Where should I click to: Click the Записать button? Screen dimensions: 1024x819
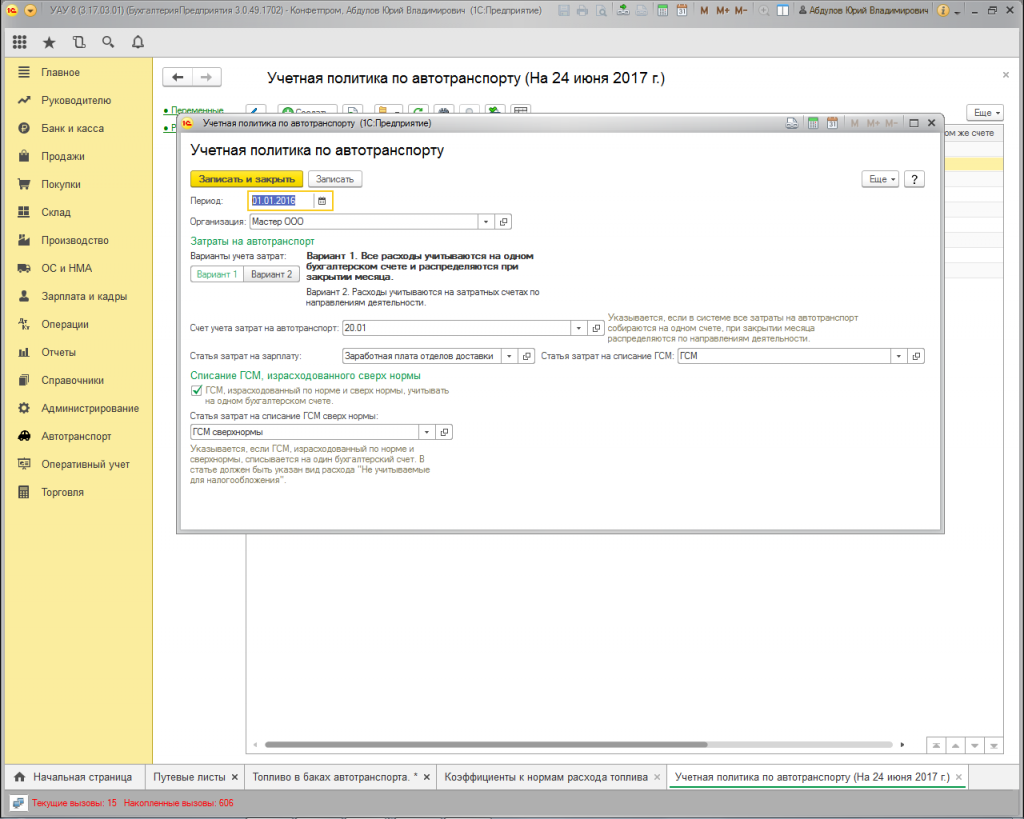[x=334, y=179]
